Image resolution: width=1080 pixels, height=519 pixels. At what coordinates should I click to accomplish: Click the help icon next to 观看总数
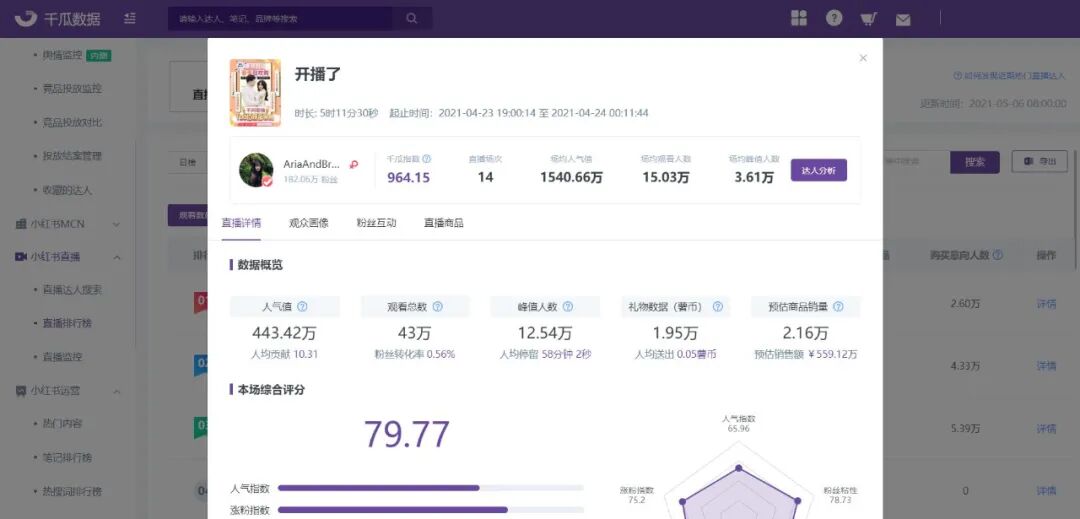click(x=437, y=307)
